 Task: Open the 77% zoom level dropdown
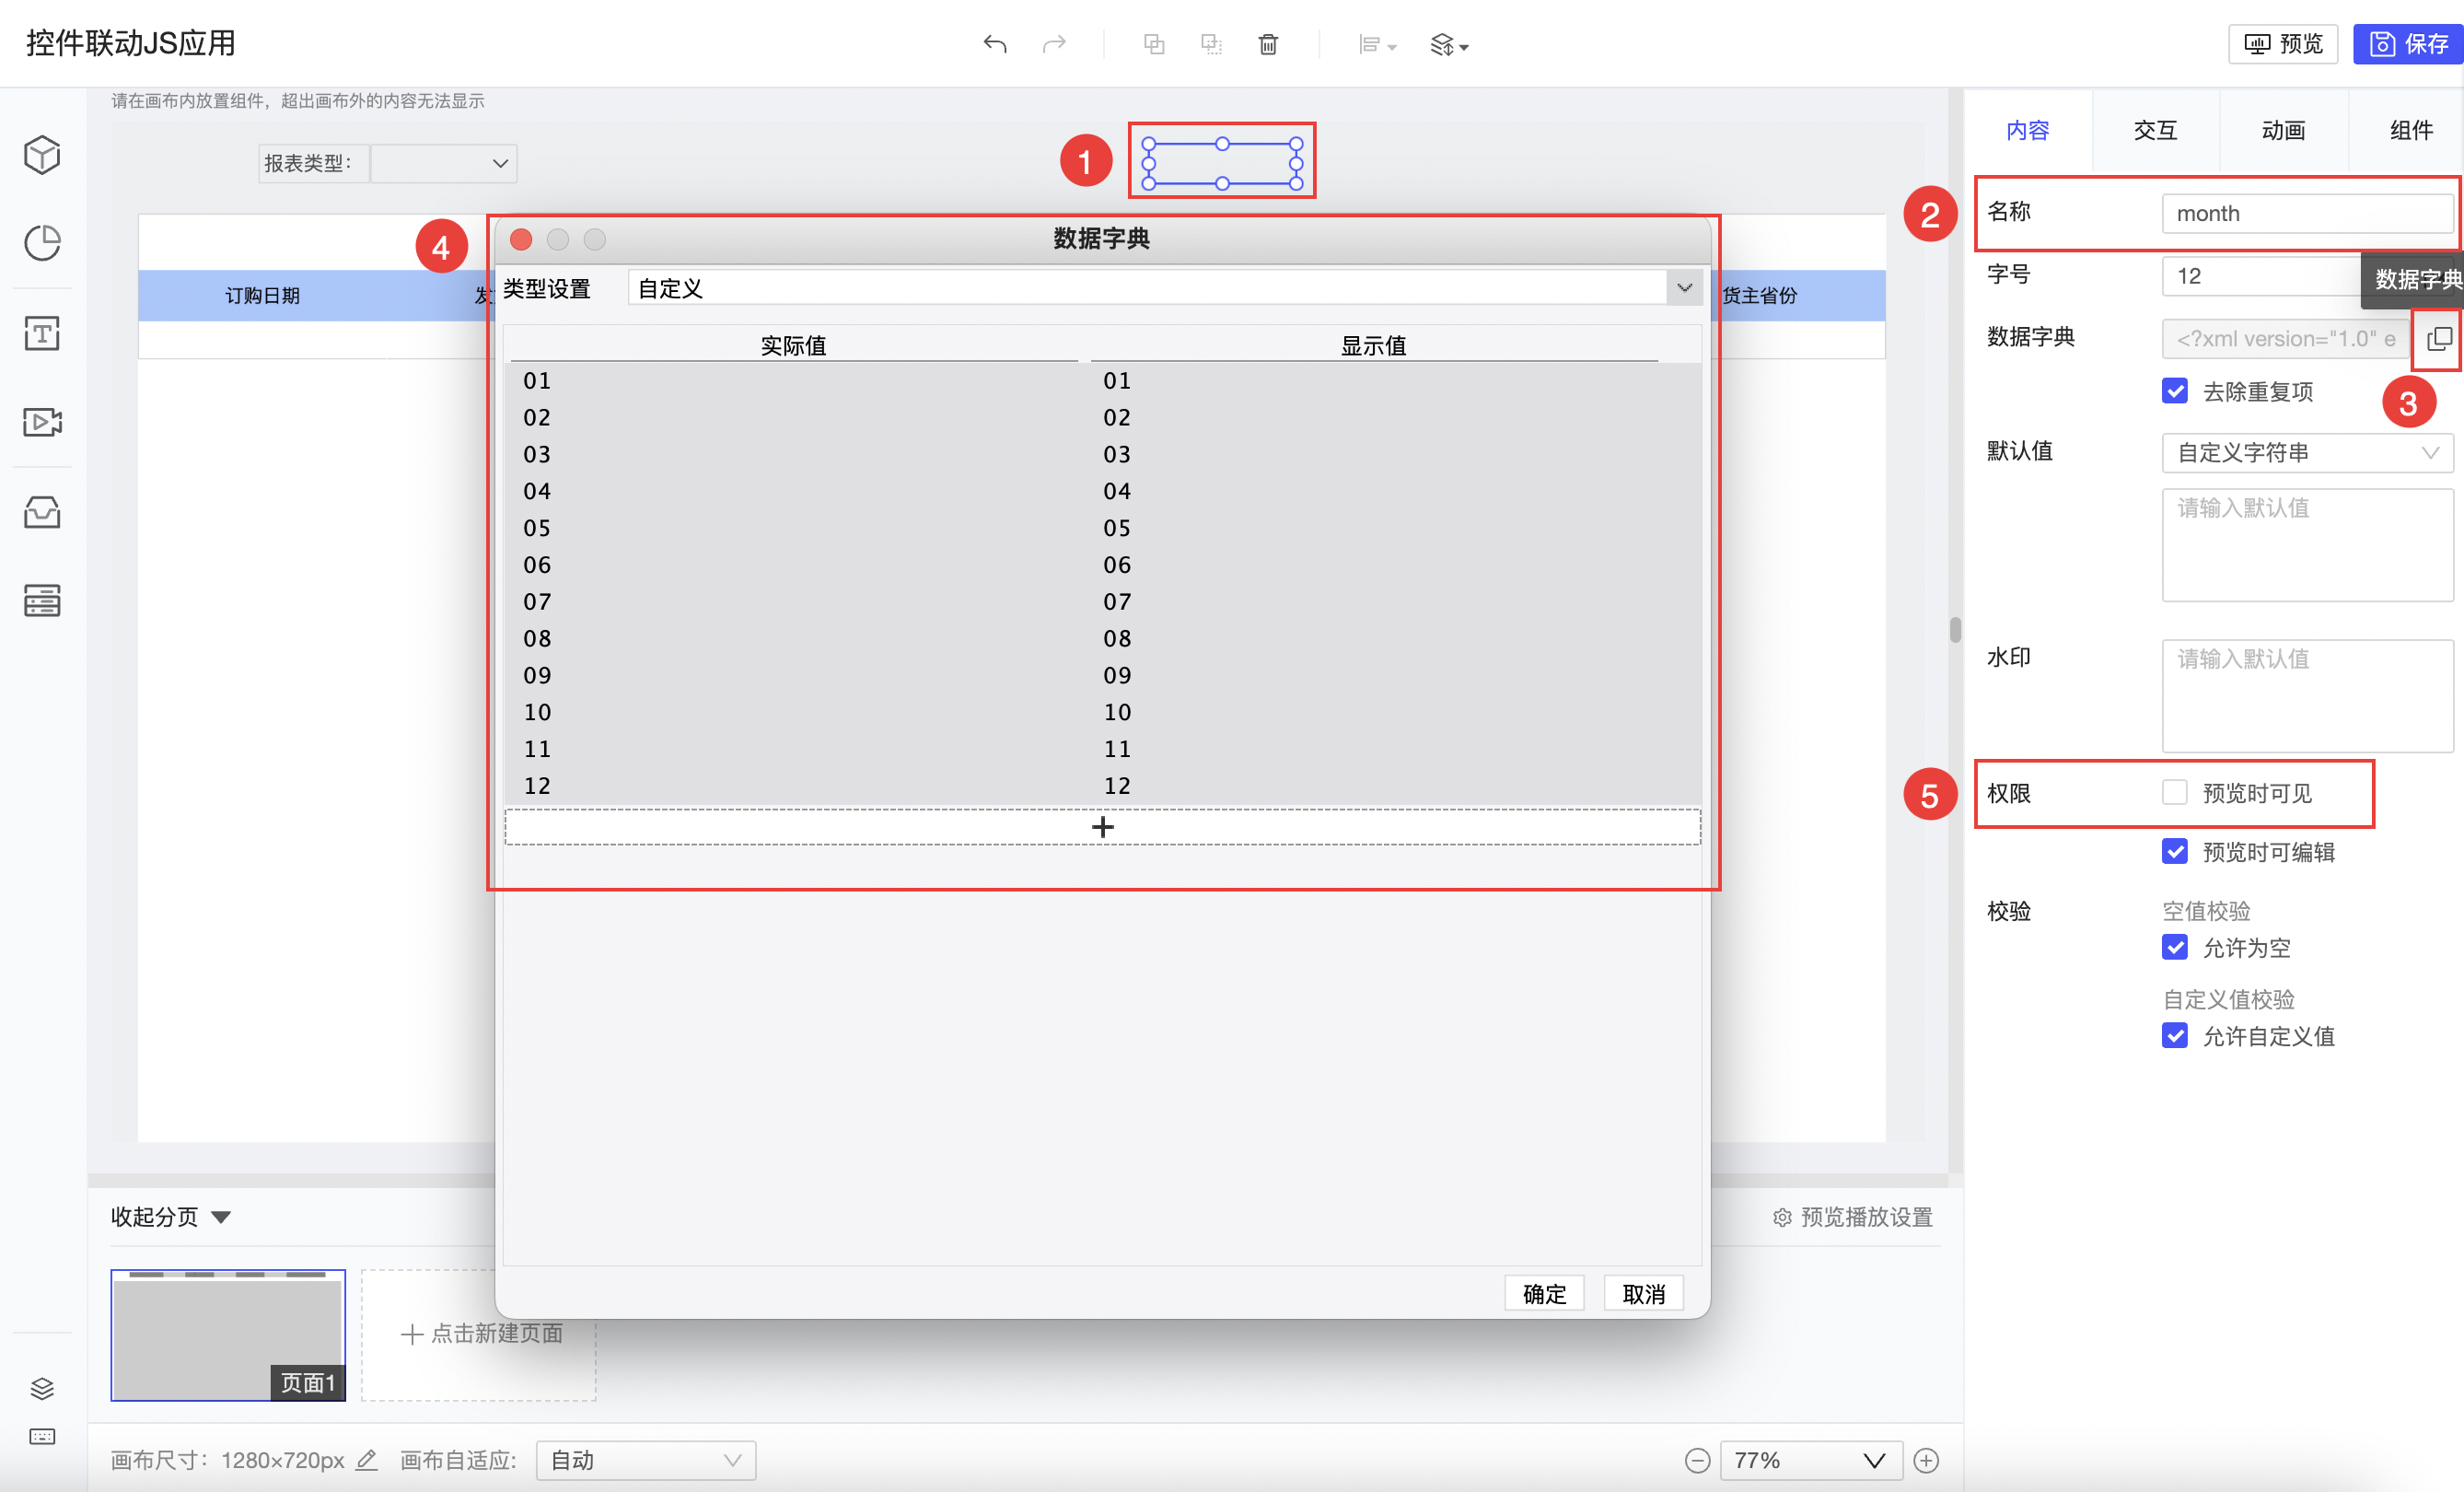tap(1810, 1460)
